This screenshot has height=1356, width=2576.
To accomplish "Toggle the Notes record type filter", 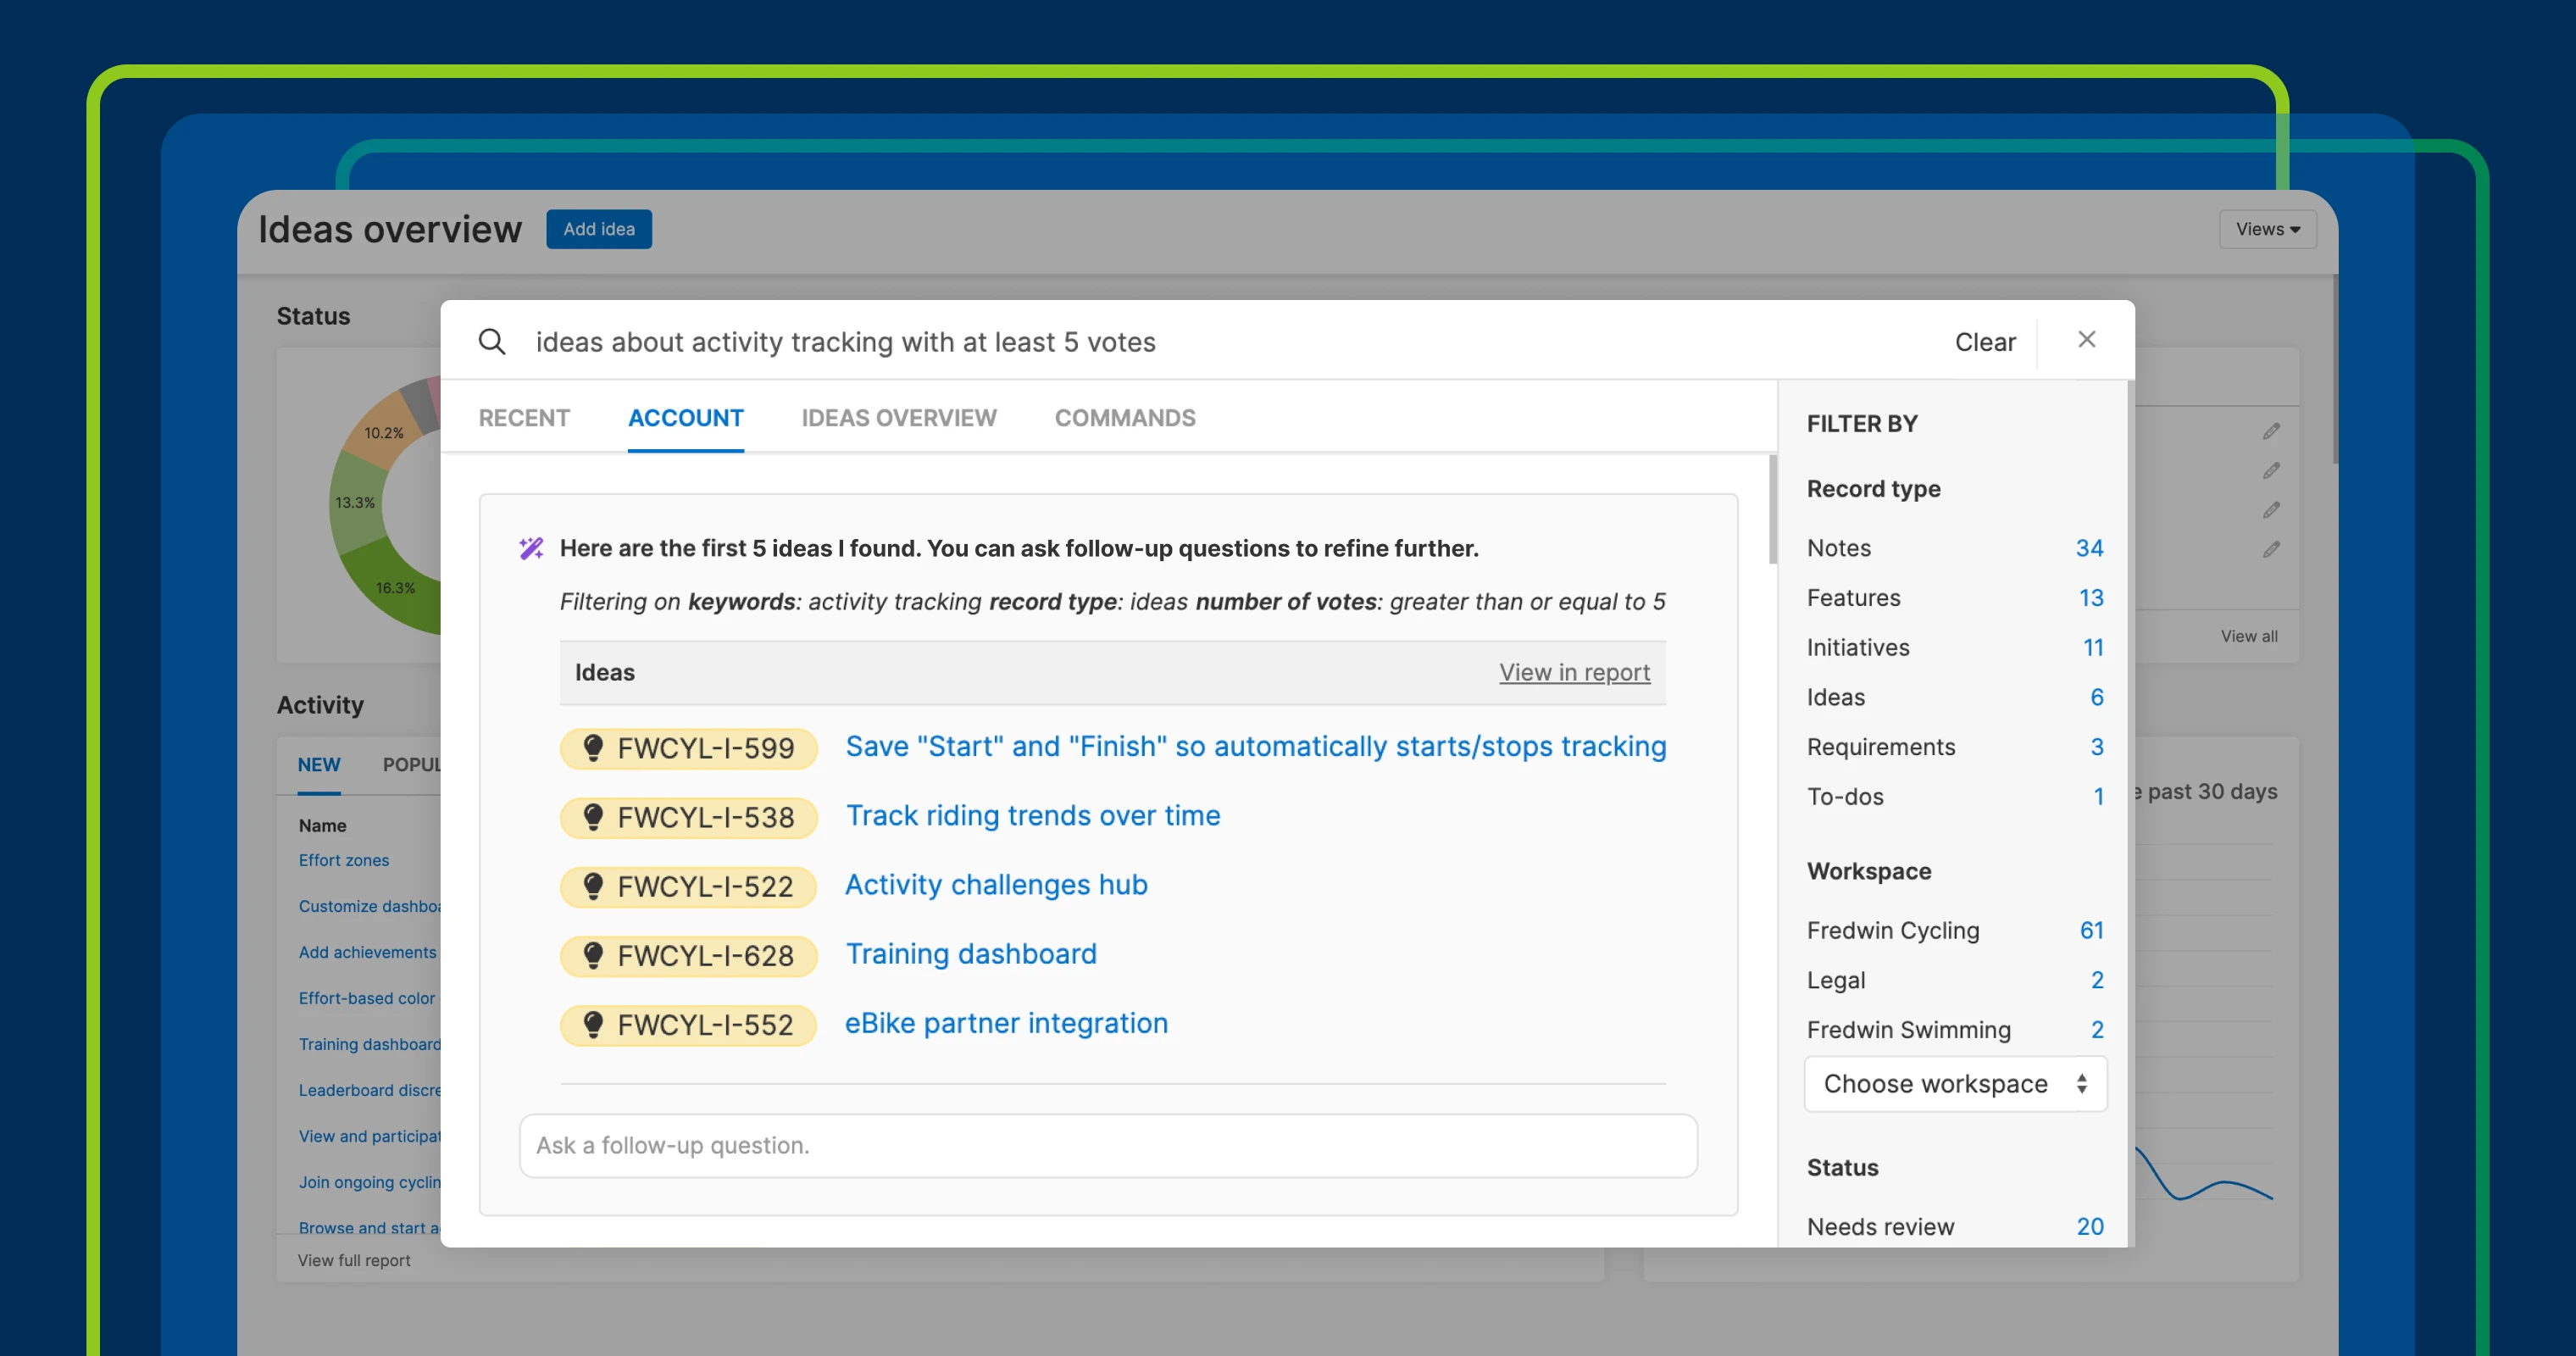I will pyautogui.click(x=1838, y=548).
